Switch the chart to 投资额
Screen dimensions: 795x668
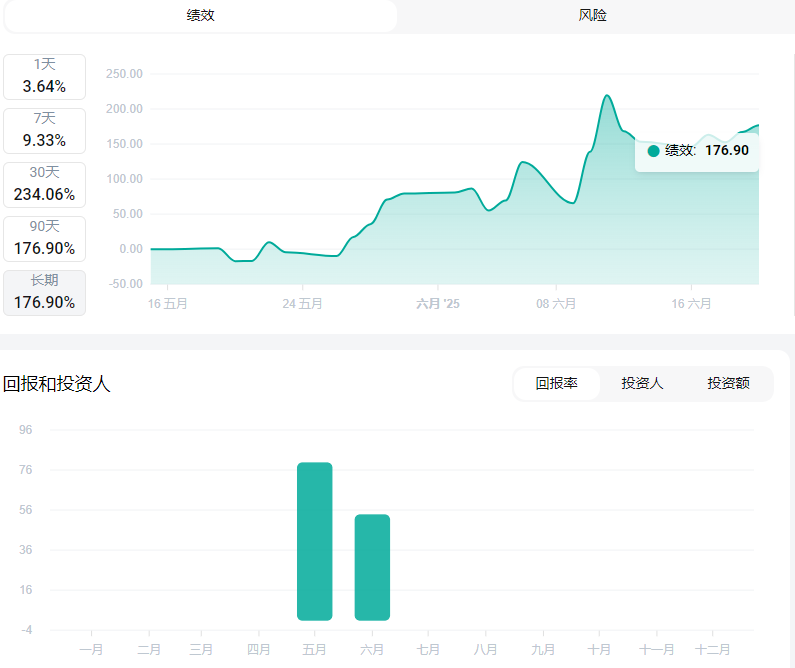[x=728, y=383]
